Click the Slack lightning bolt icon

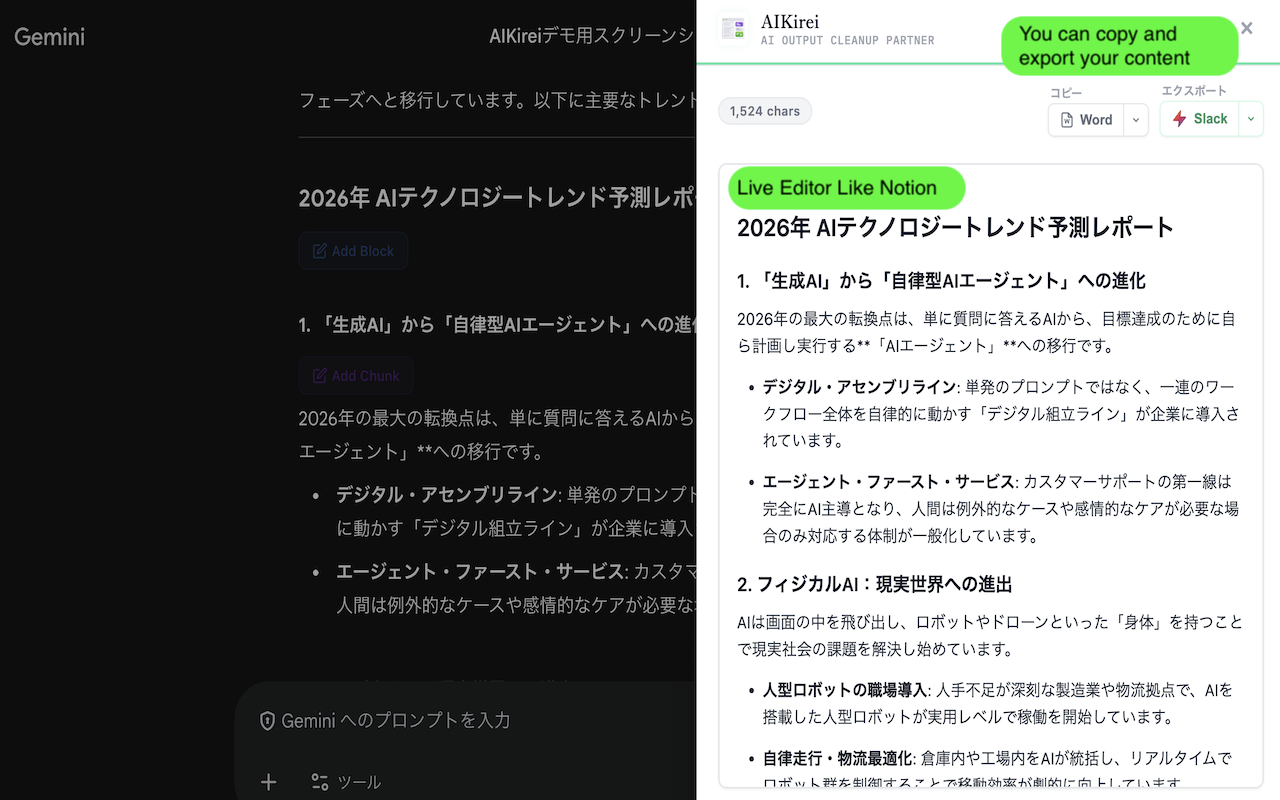pyautogui.click(x=1179, y=119)
